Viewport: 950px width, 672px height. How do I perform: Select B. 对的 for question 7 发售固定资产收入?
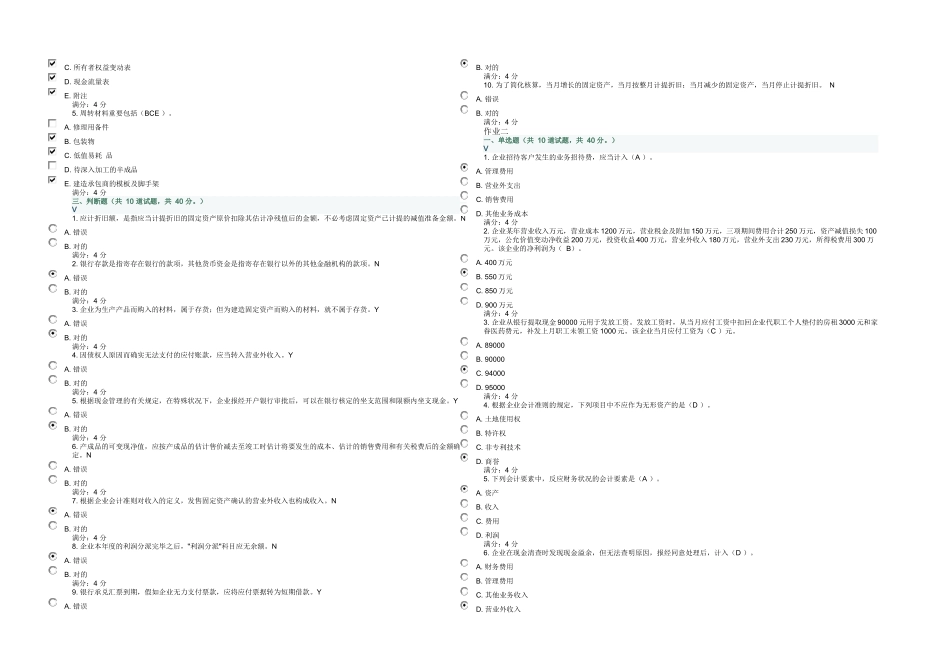53,525
